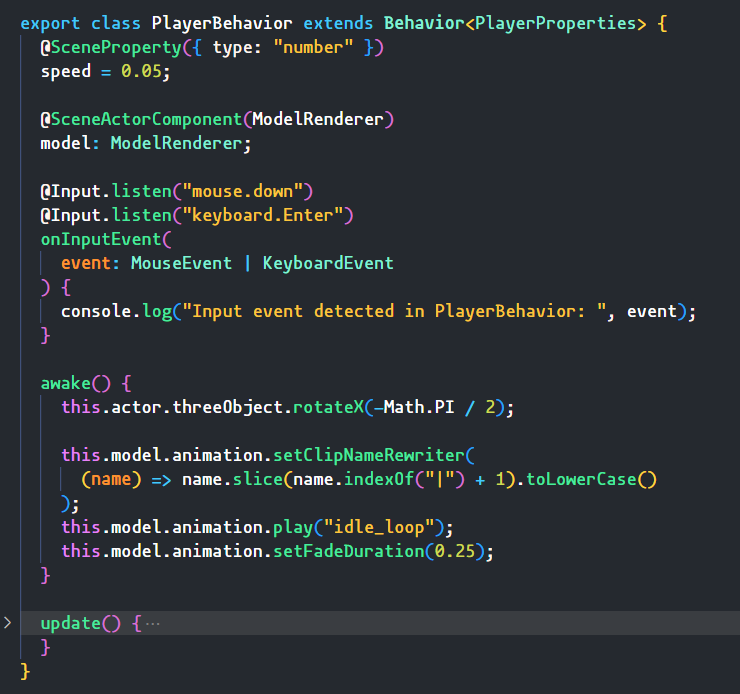
Task: Click the ModelRenderer type annotation after model:
Action: [x=177, y=143]
